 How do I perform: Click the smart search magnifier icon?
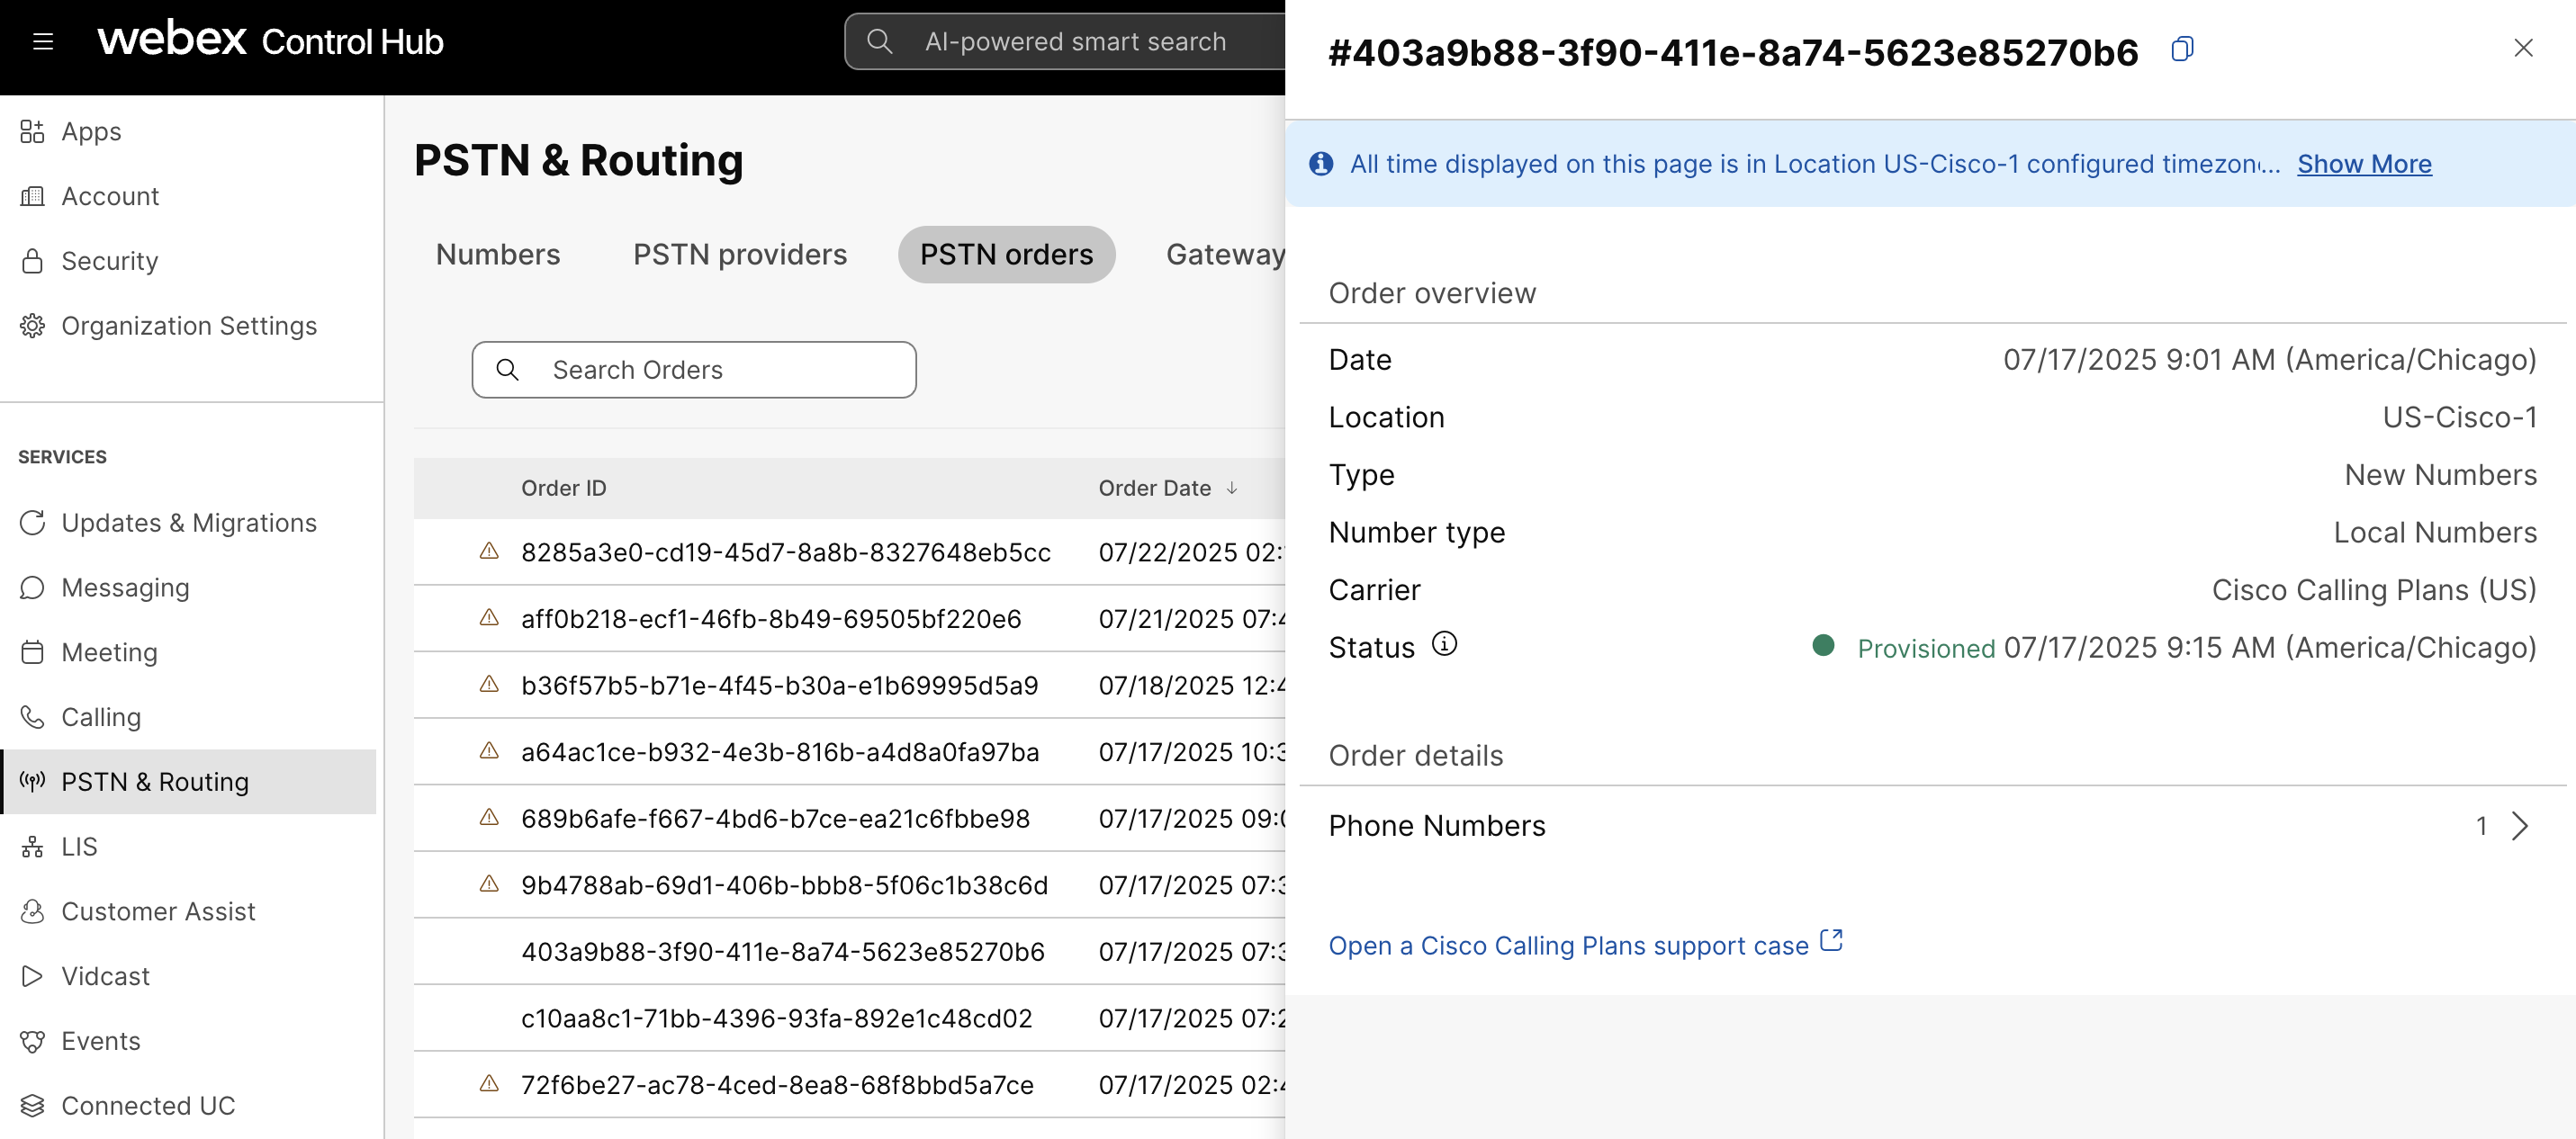(x=879, y=41)
